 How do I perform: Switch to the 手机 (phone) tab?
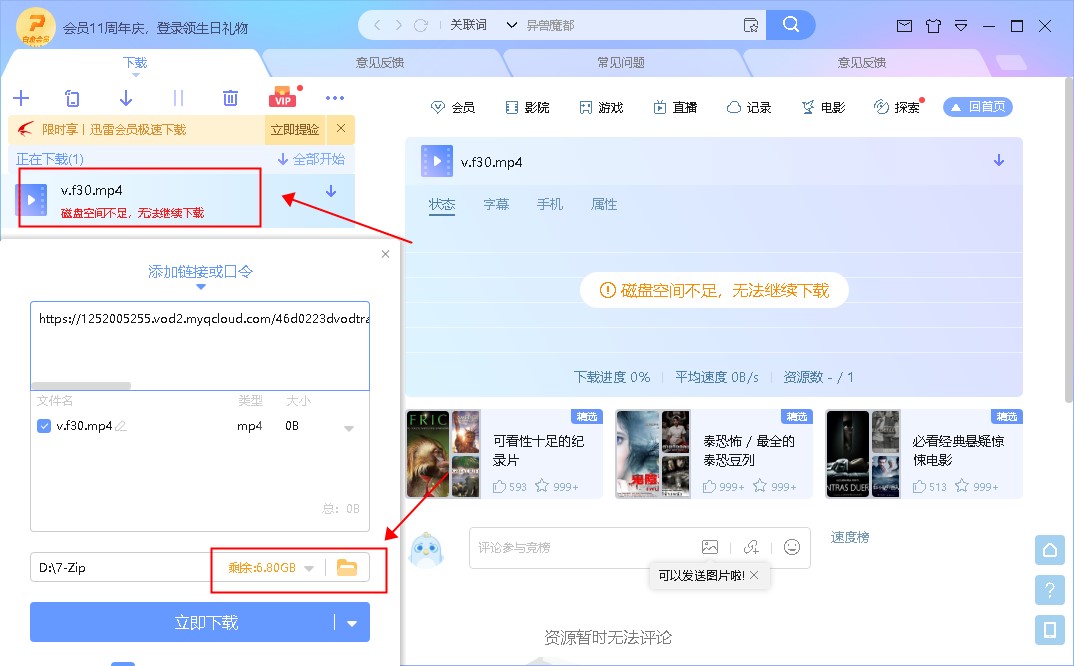550,203
